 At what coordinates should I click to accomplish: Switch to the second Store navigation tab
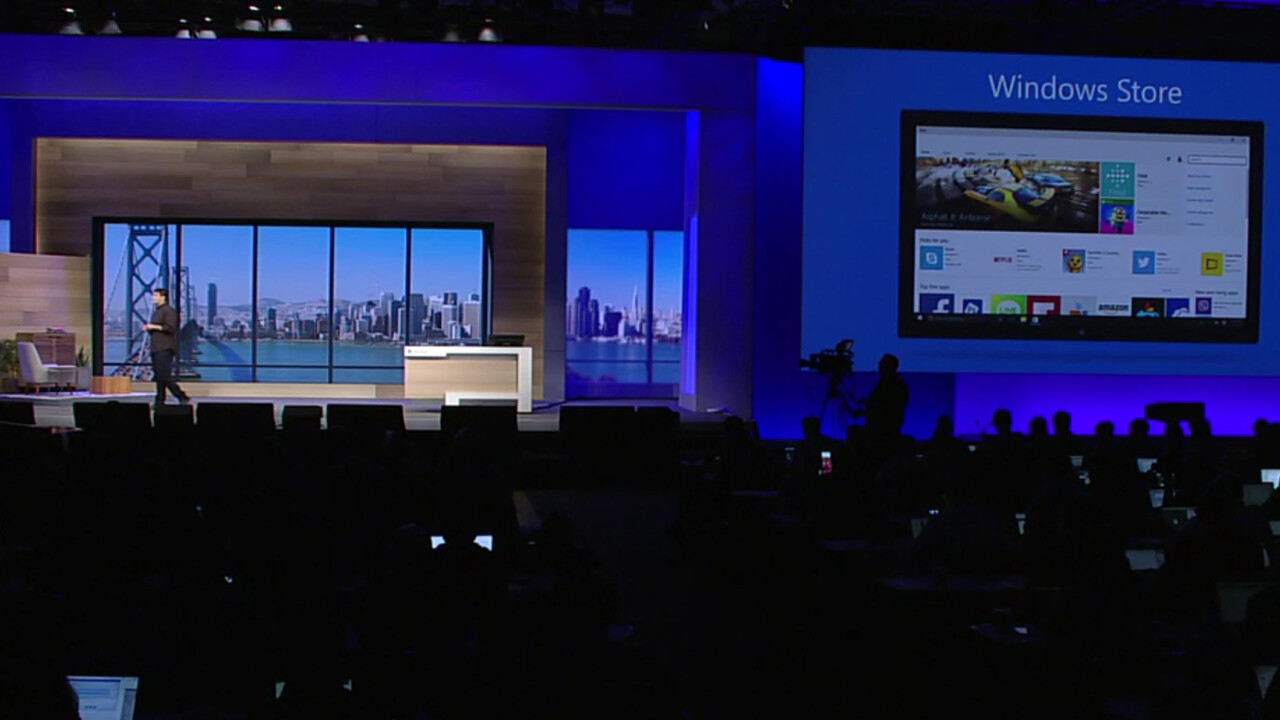pyautogui.click(x=946, y=153)
